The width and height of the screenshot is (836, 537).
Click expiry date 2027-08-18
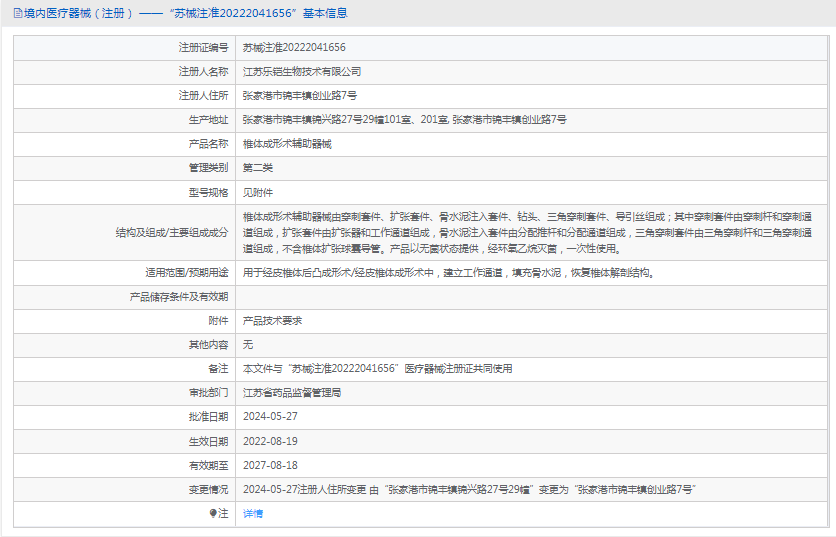tap(270, 466)
